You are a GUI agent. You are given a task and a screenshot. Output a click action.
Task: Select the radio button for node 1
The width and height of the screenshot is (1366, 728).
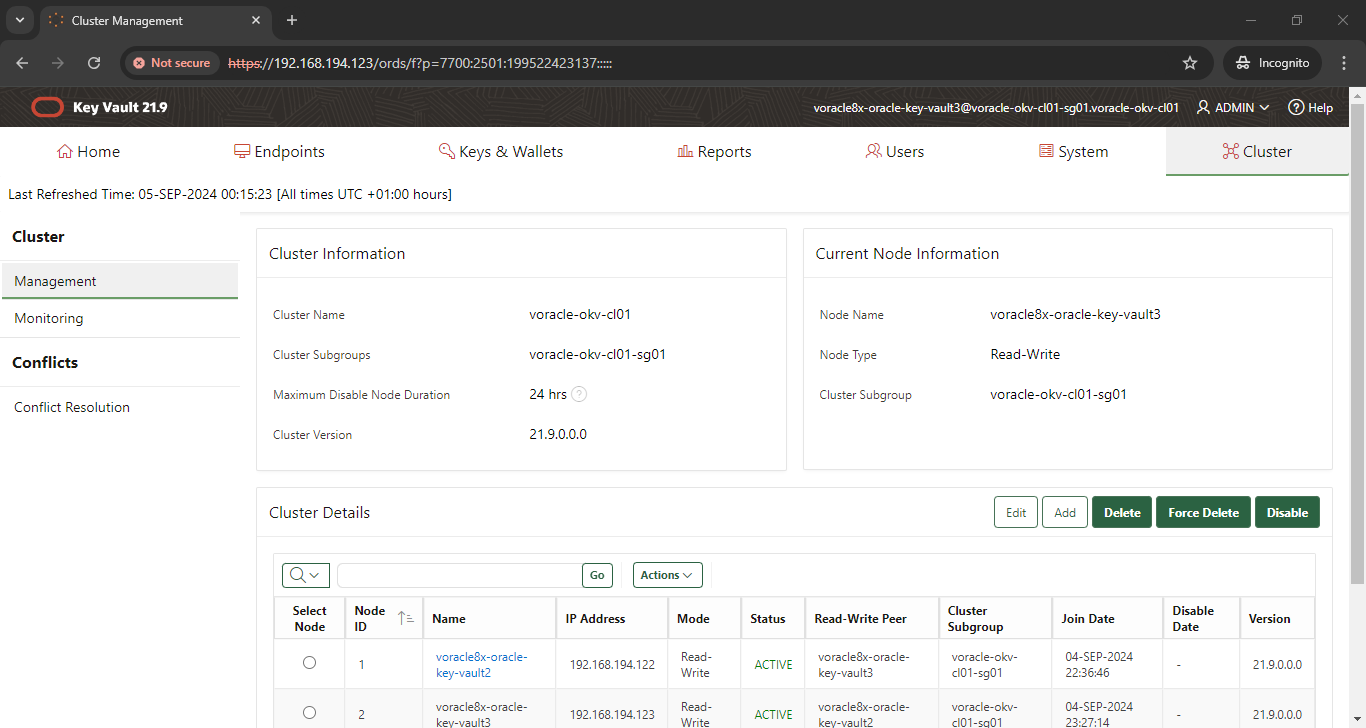coord(309,662)
